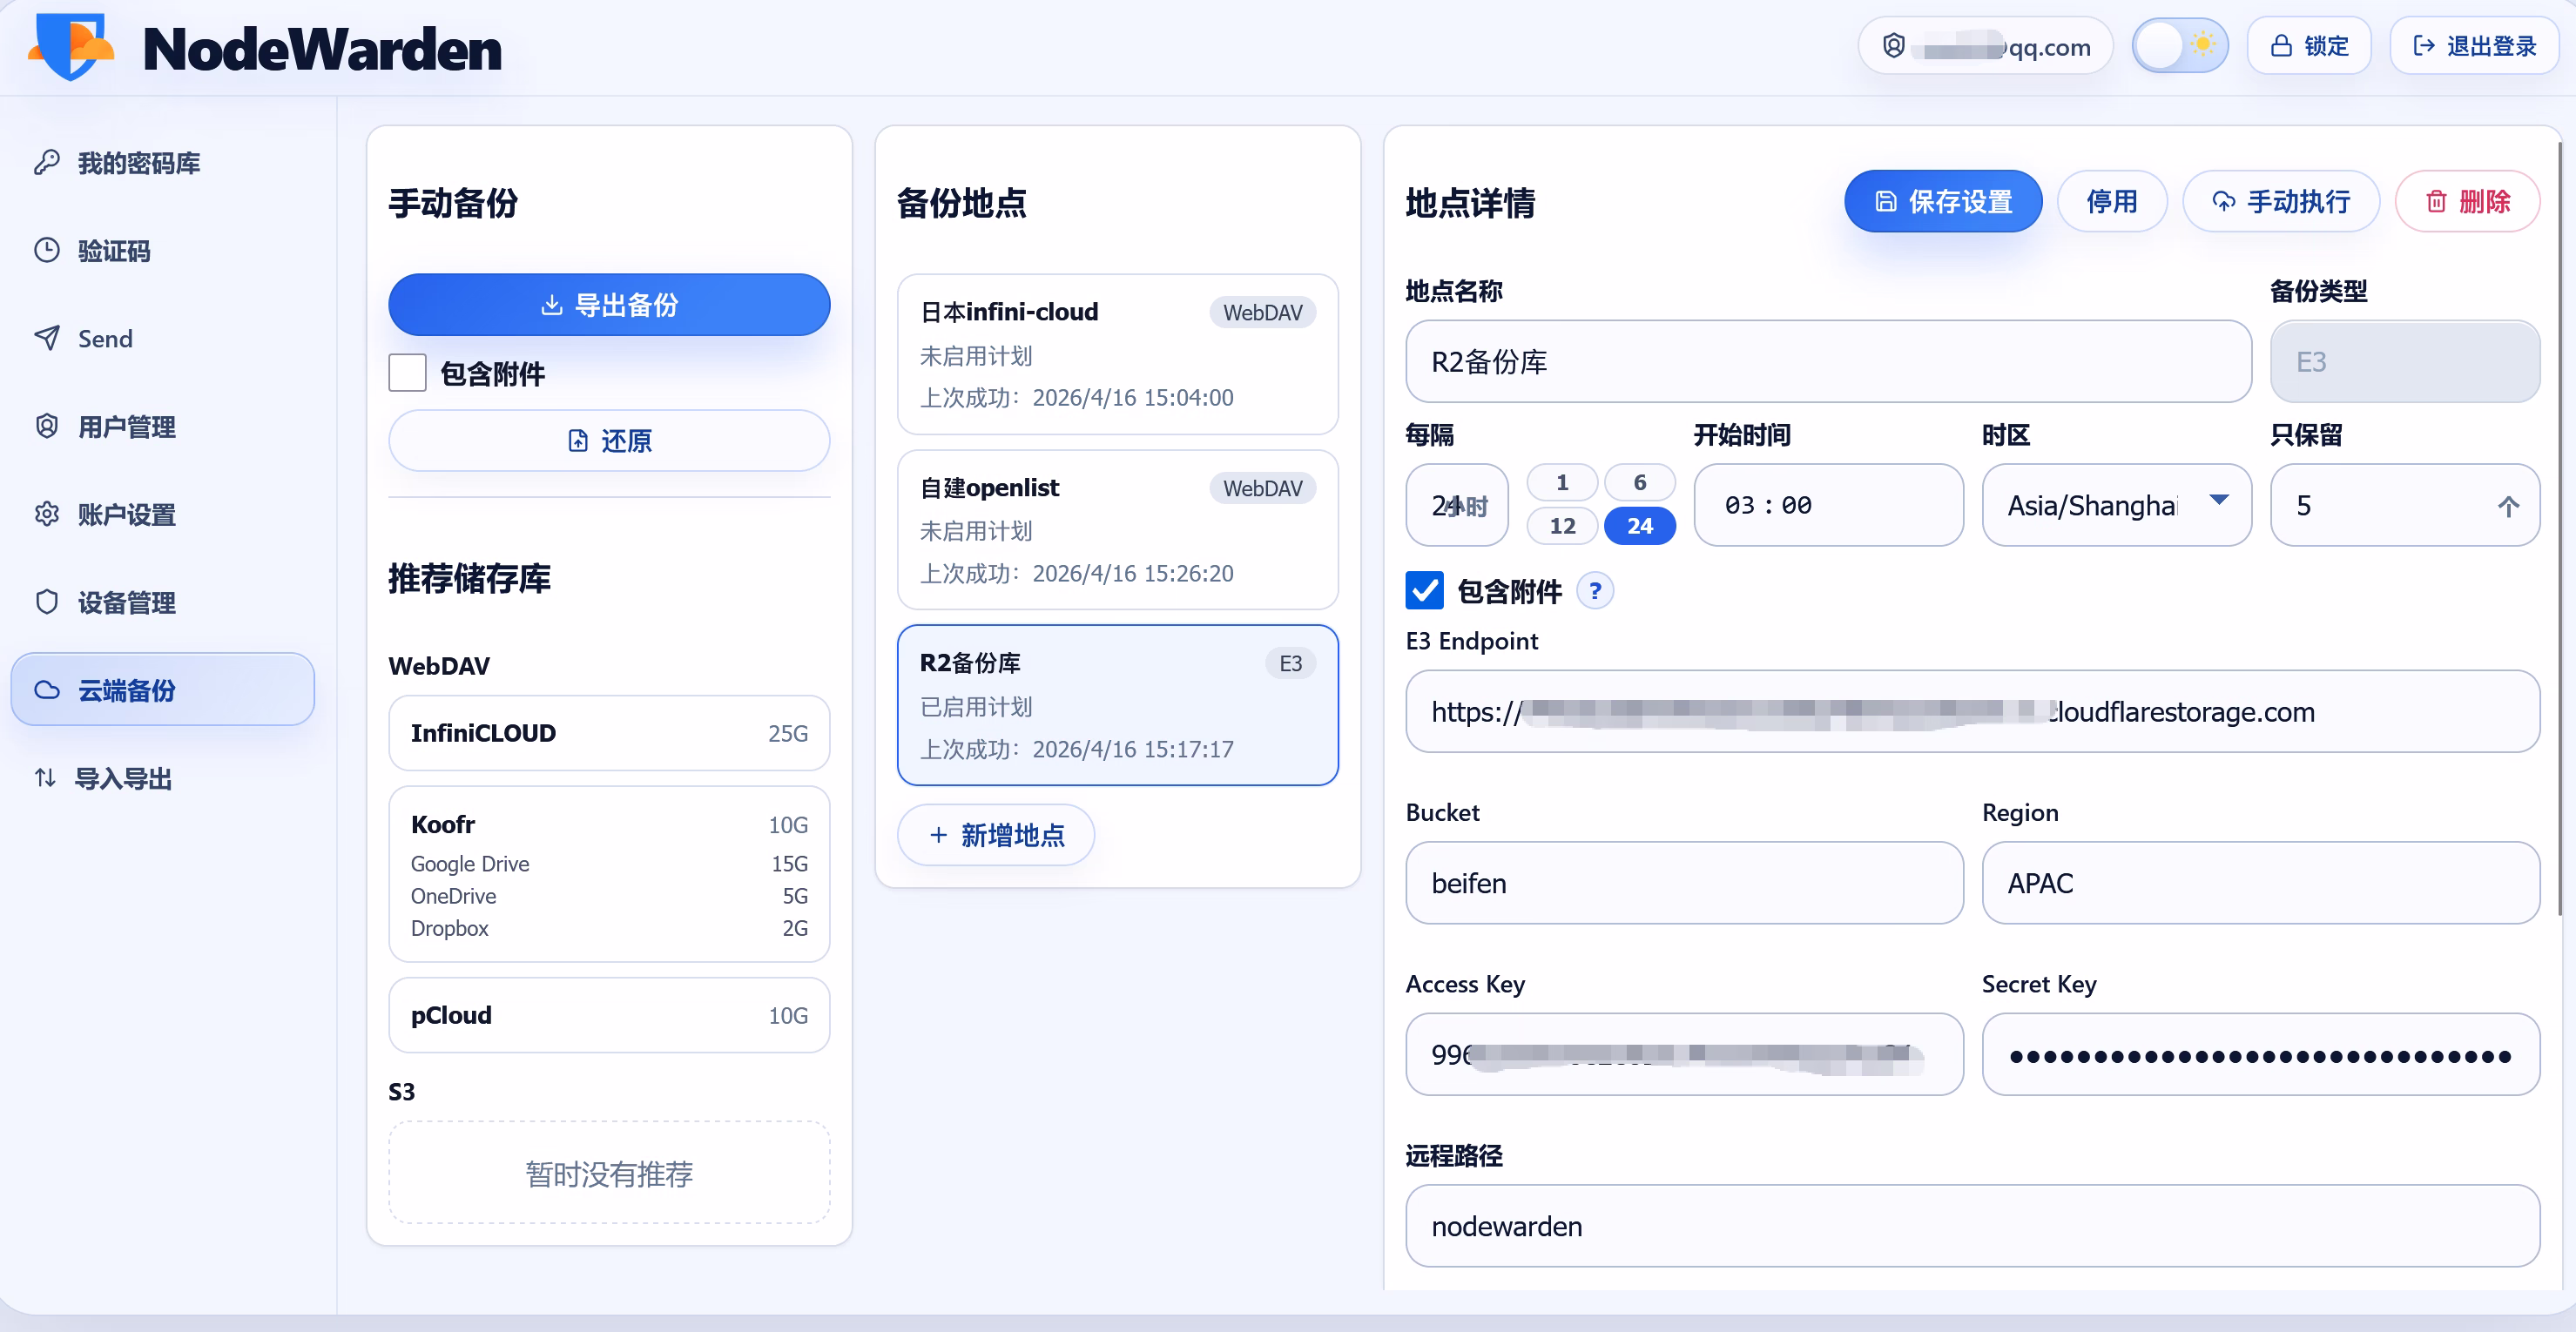The height and width of the screenshot is (1332, 2576).
Task: Click 新增地点 to add a location
Action: (x=995, y=835)
